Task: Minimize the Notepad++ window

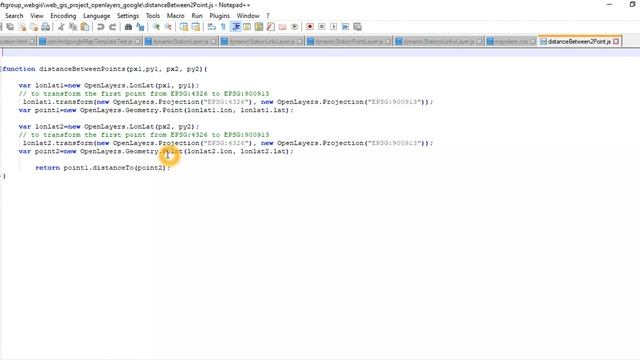Action: click(x=609, y=4)
